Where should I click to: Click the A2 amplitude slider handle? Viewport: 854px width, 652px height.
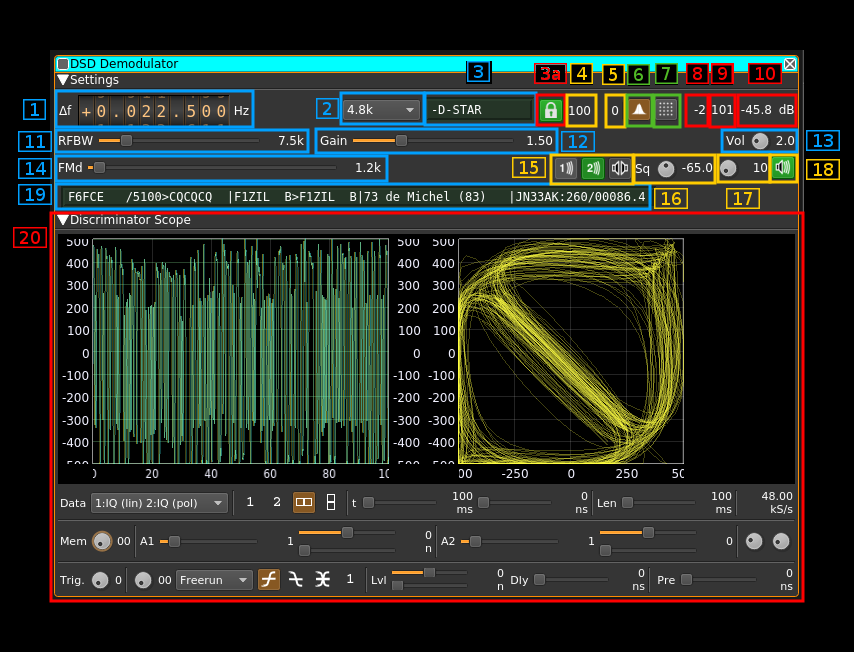click(475, 541)
